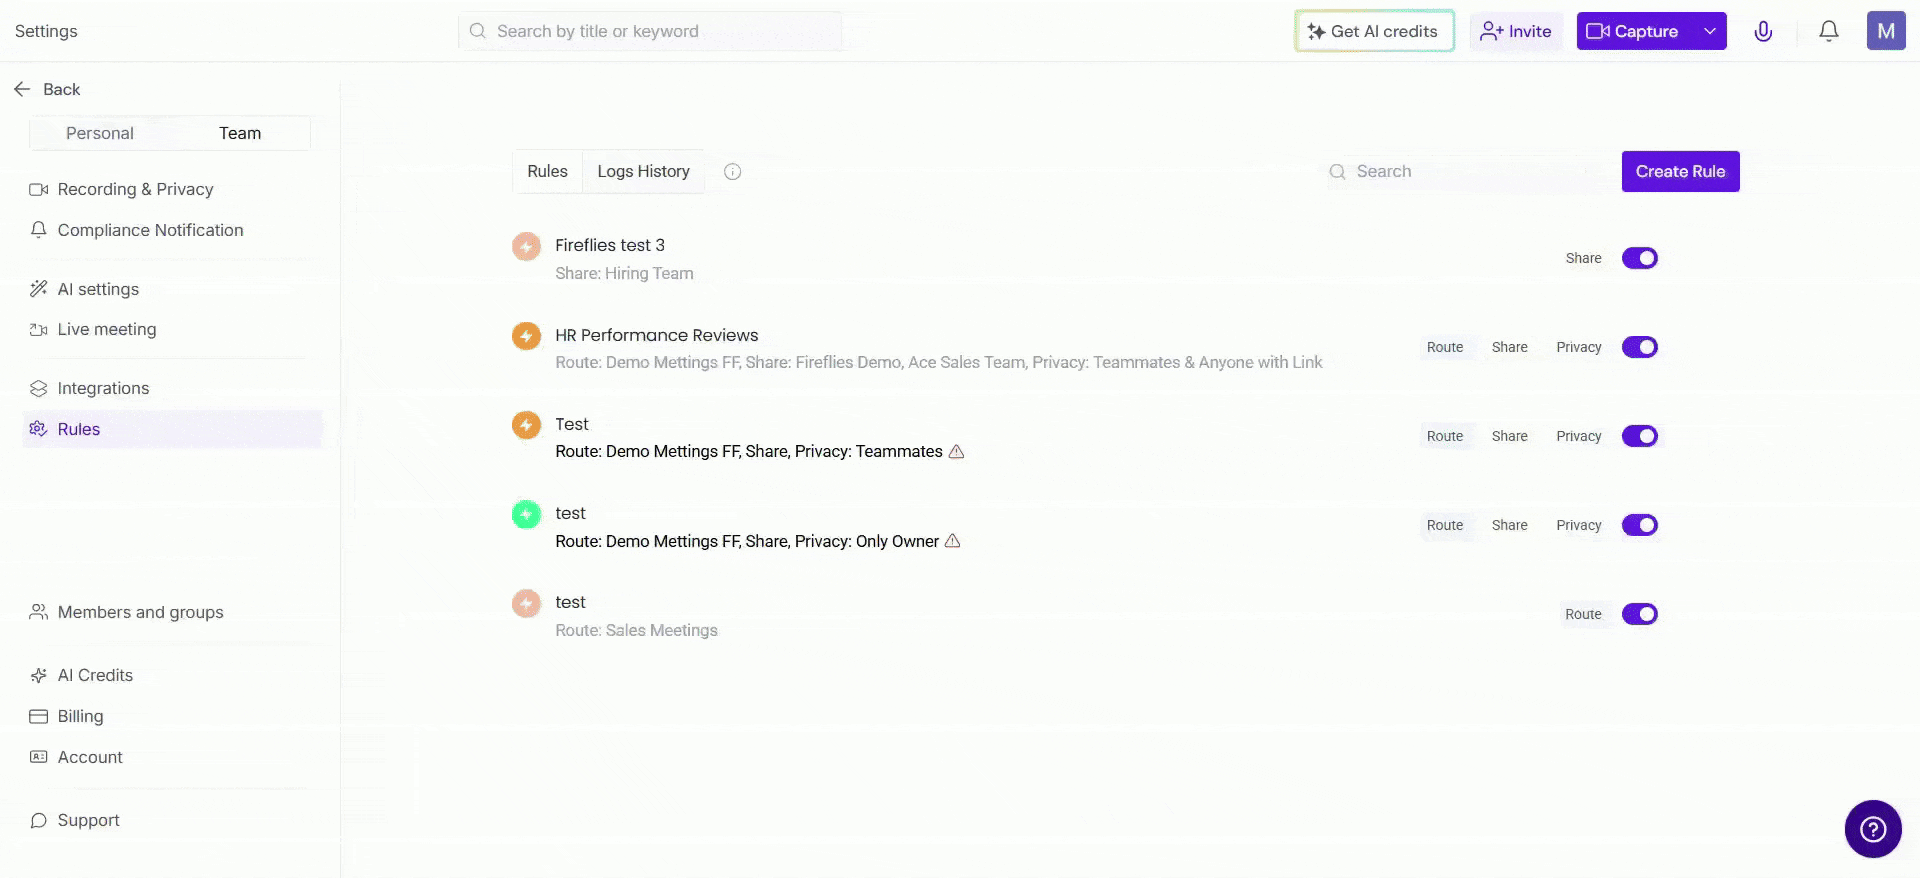Click the info icon beside Logs History
Screen dimensions: 1920x878
pos(733,172)
